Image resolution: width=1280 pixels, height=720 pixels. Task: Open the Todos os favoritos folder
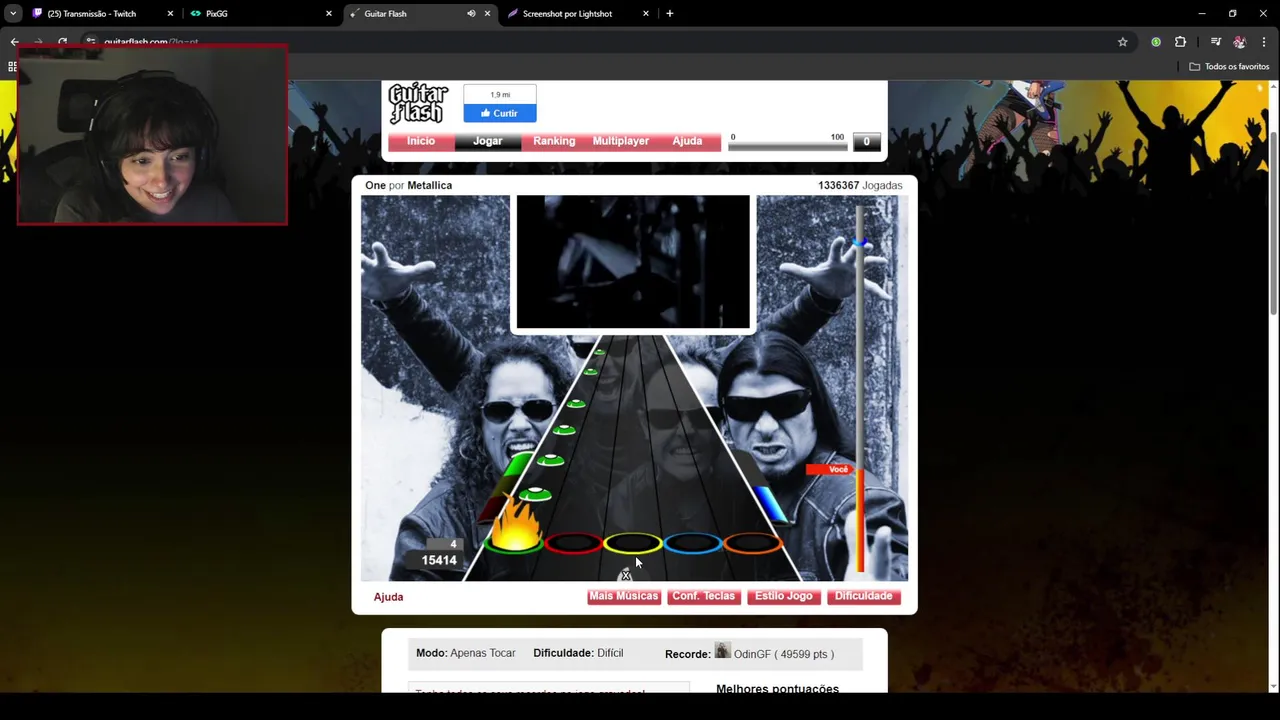click(1229, 67)
